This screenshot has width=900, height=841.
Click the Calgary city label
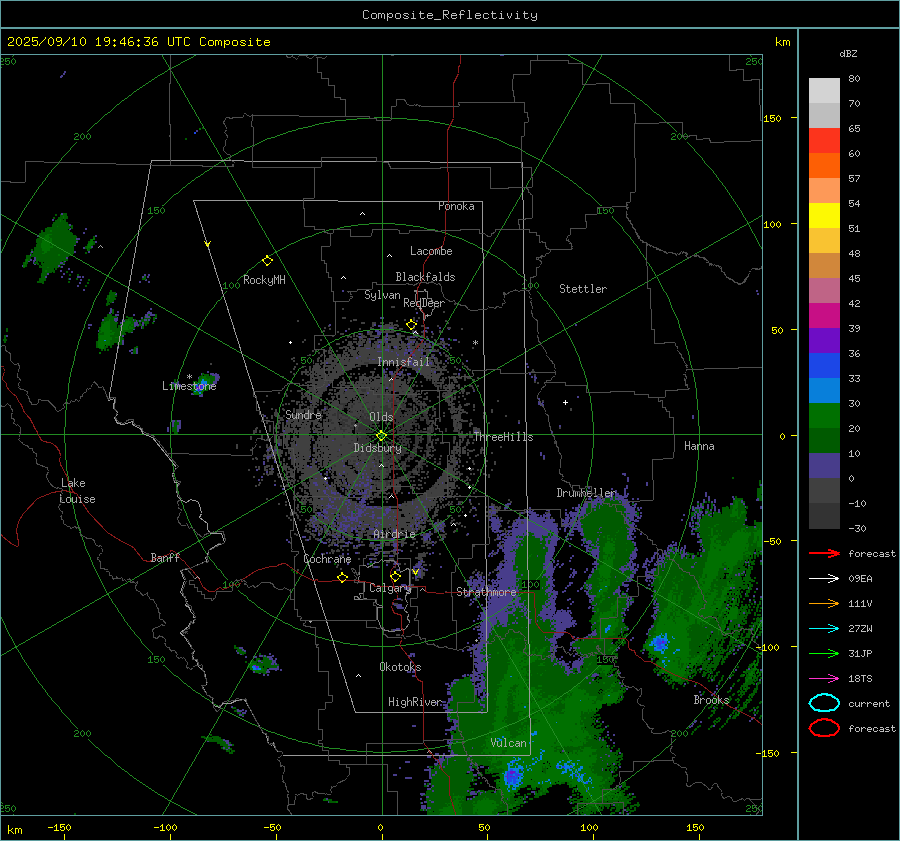pos(390,588)
